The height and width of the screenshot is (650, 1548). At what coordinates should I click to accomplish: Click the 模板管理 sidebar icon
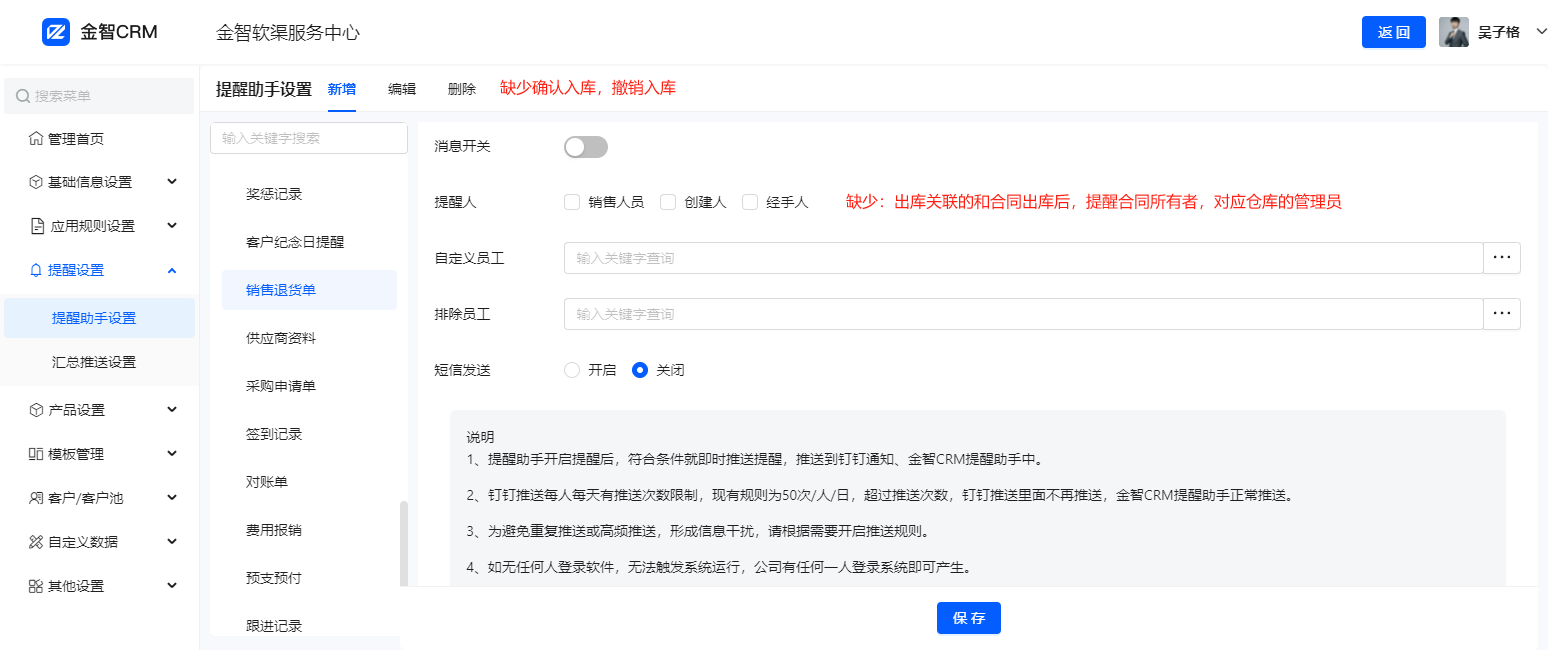point(36,454)
